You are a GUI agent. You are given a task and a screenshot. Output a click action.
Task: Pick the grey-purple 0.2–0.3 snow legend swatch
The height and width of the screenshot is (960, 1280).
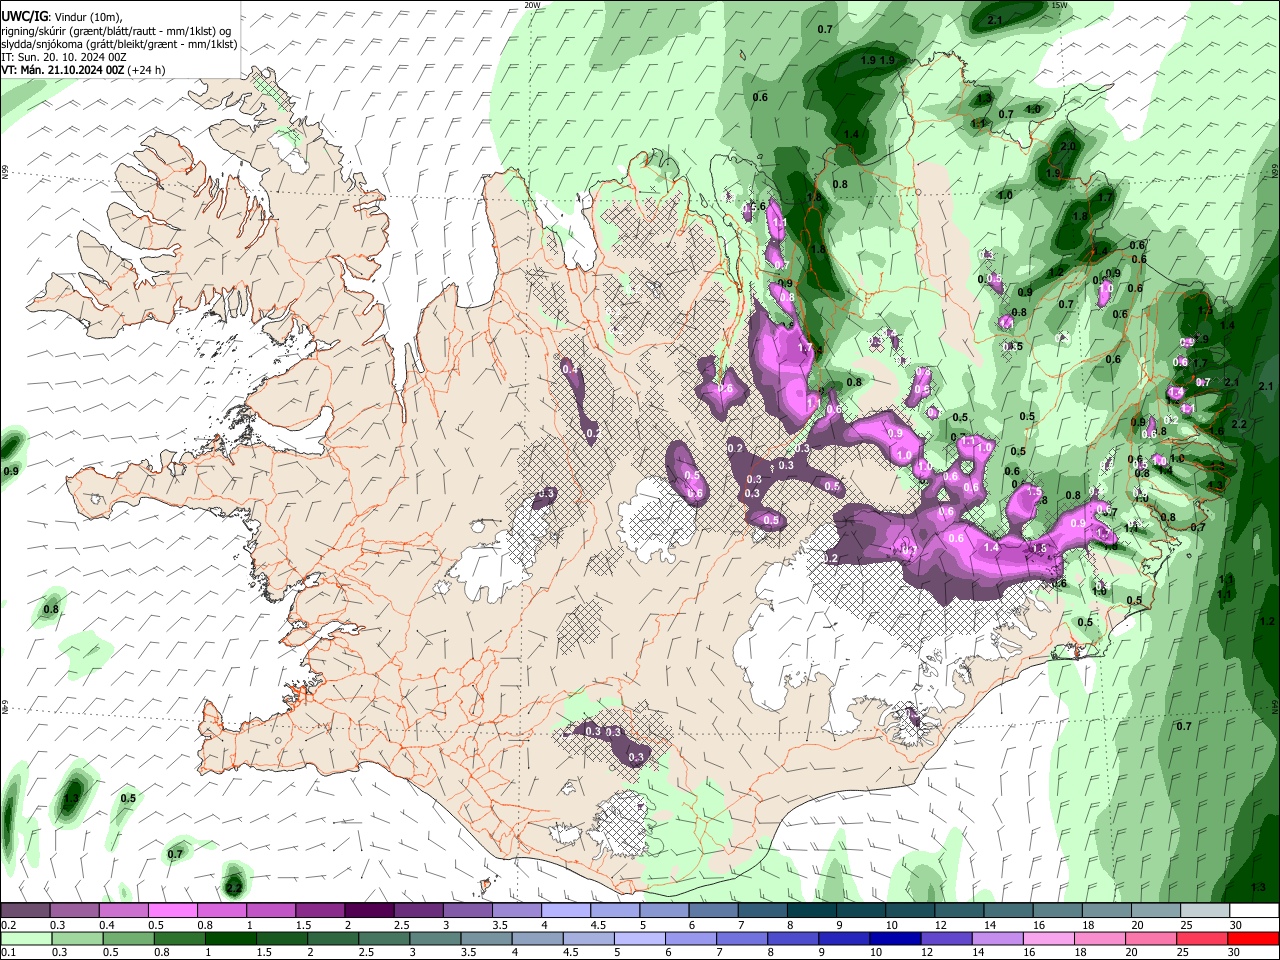pyautogui.click(x=25, y=911)
